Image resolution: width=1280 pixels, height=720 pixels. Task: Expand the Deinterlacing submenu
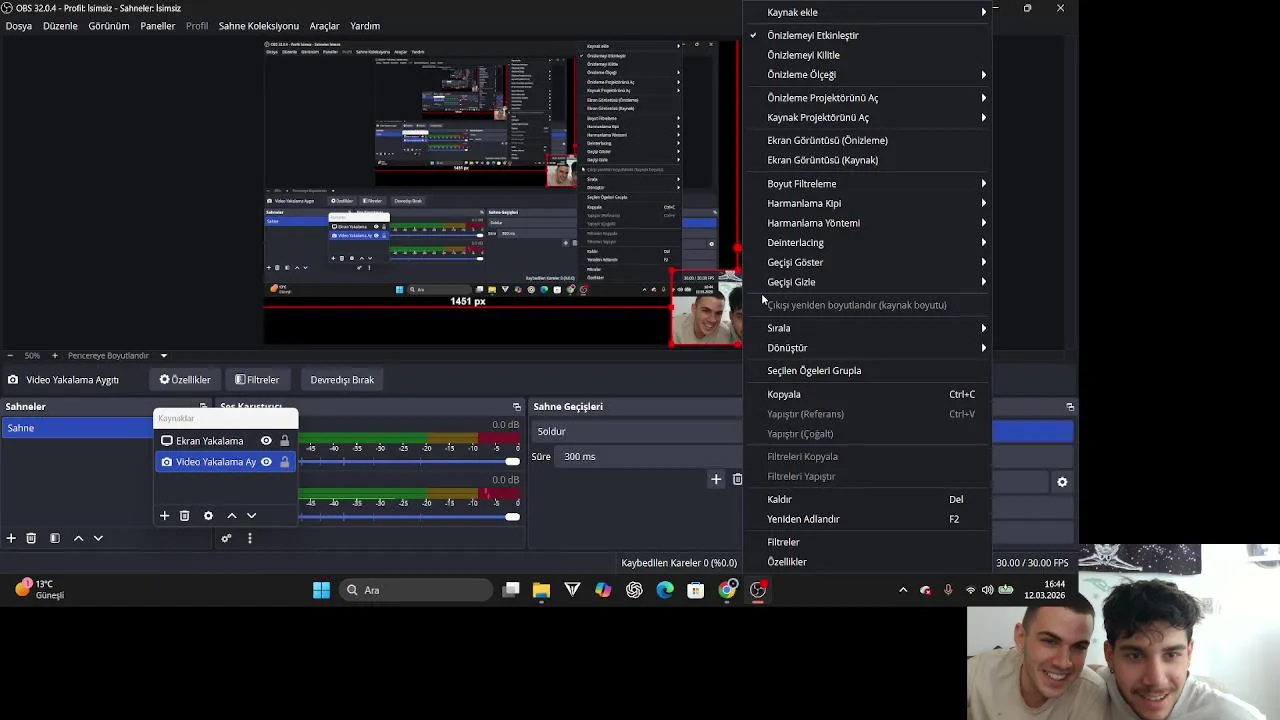coord(868,243)
